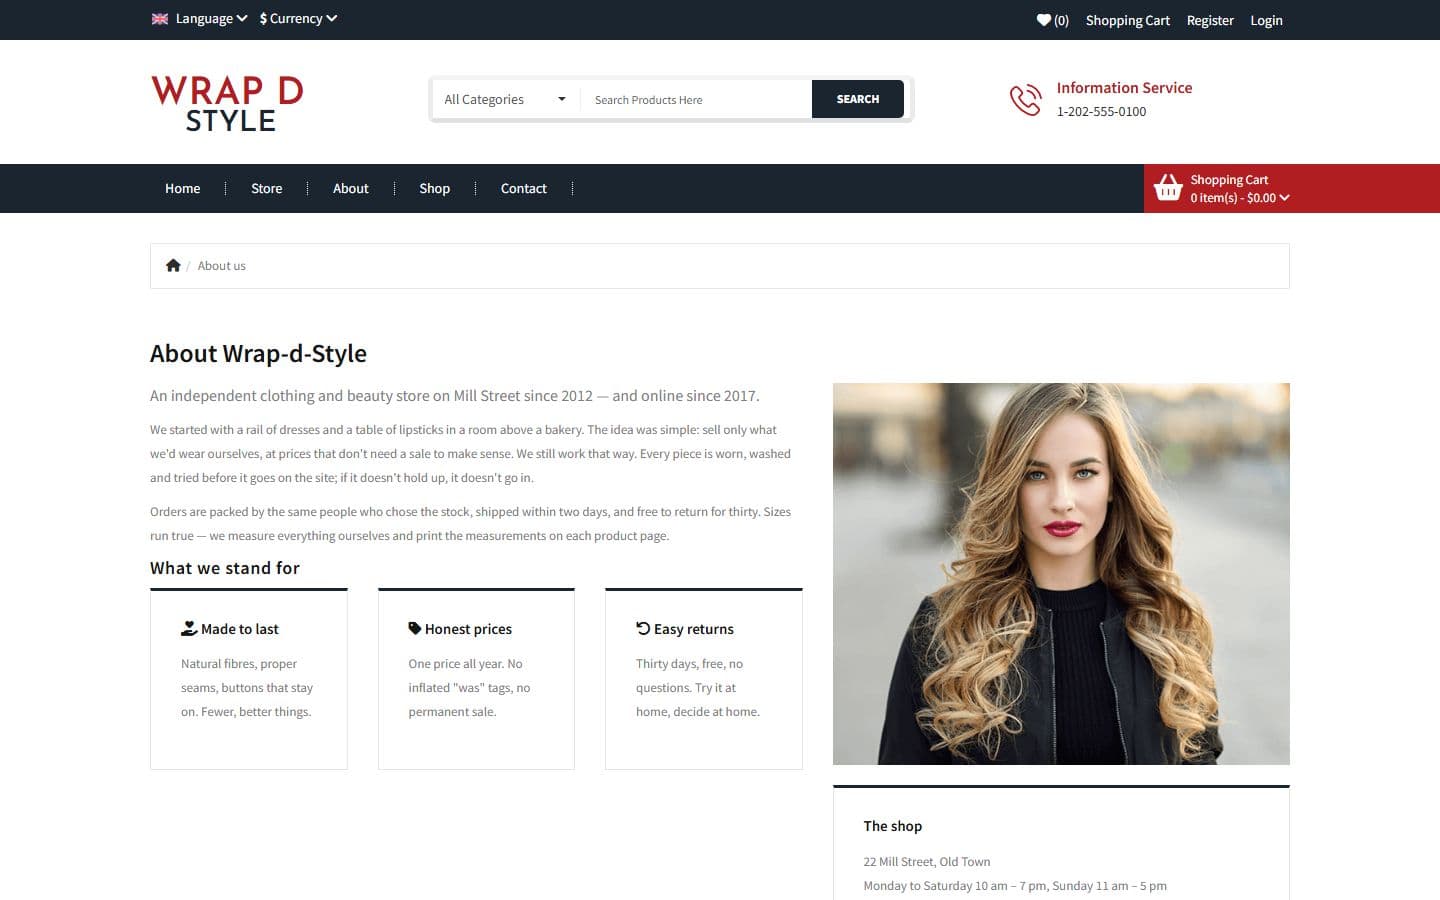1440x900 pixels.
Task: Click the About Wrap-d-Style heading
Action: click(258, 354)
